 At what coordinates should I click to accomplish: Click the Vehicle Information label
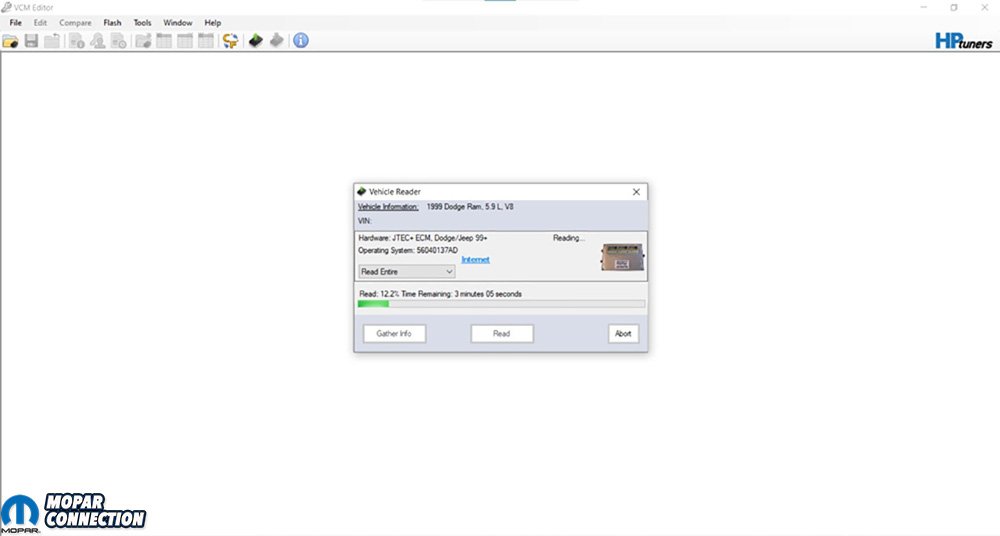pos(388,207)
